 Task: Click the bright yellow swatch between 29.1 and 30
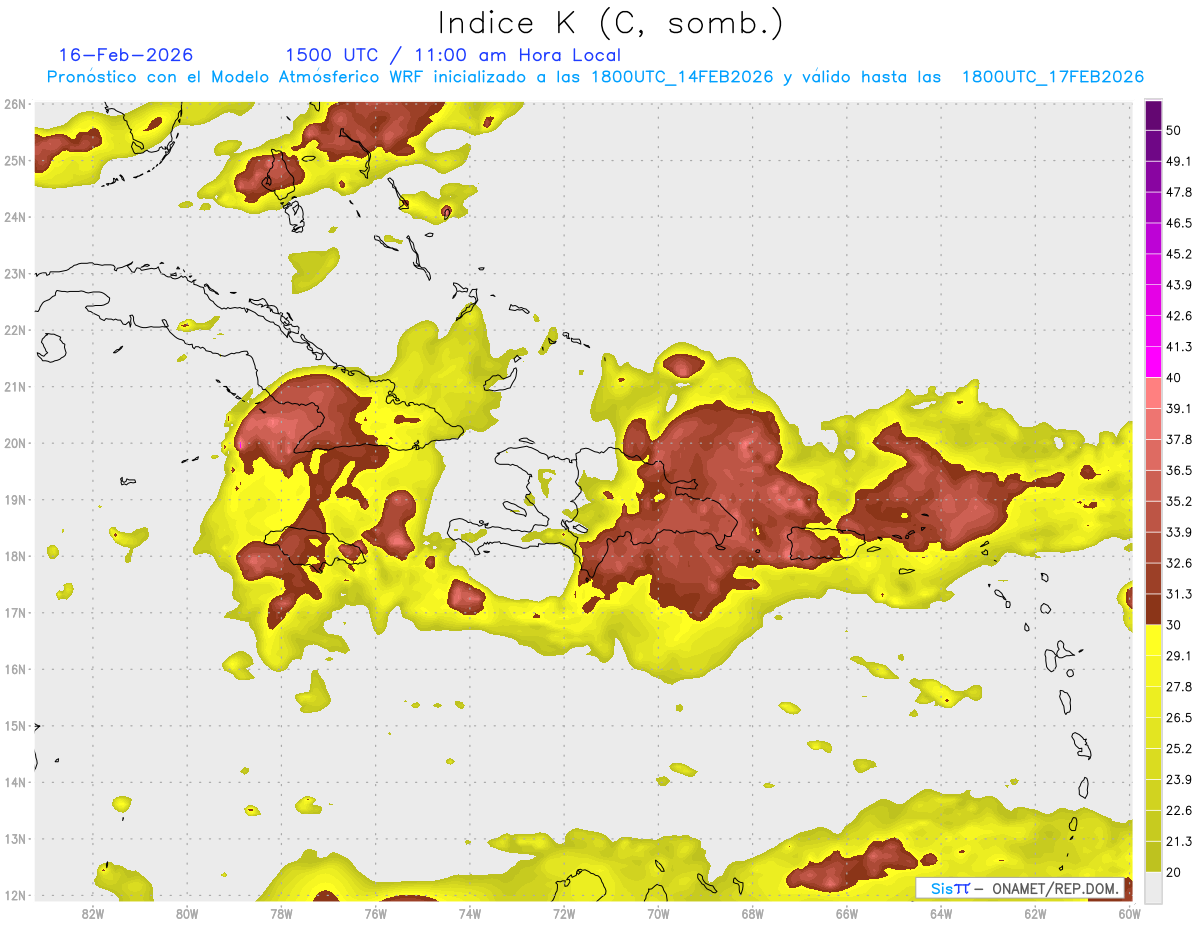pos(1153,640)
